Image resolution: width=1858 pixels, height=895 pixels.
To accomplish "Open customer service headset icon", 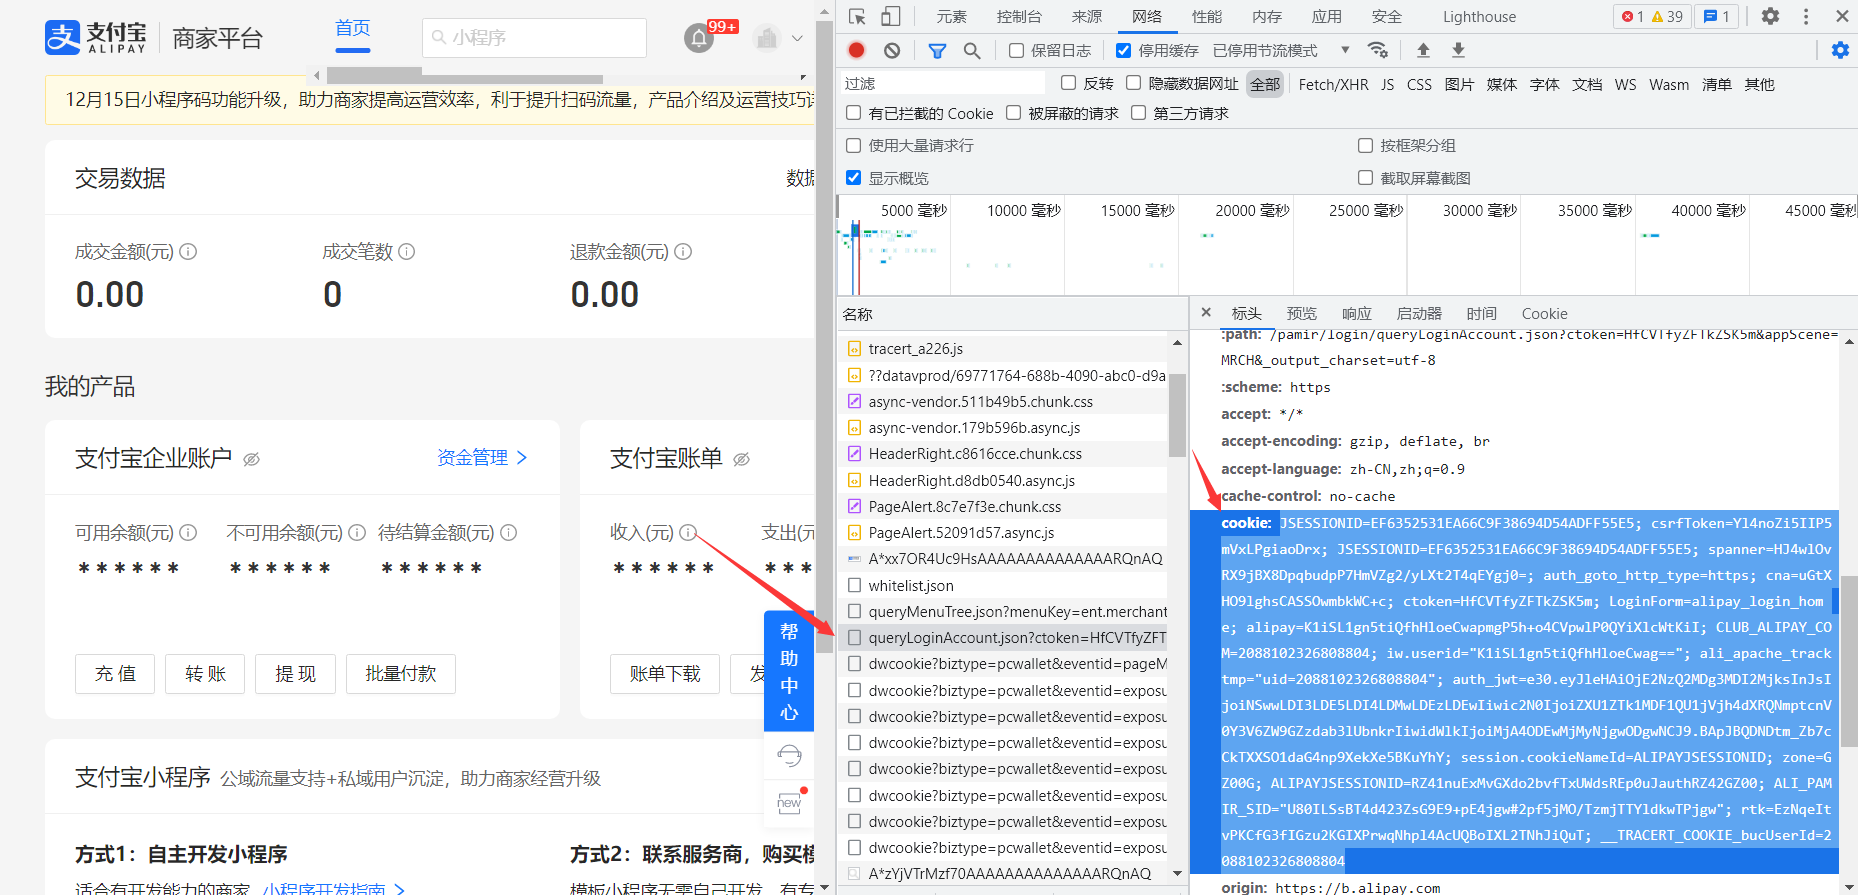I will pyautogui.click(x=789, y=755).
